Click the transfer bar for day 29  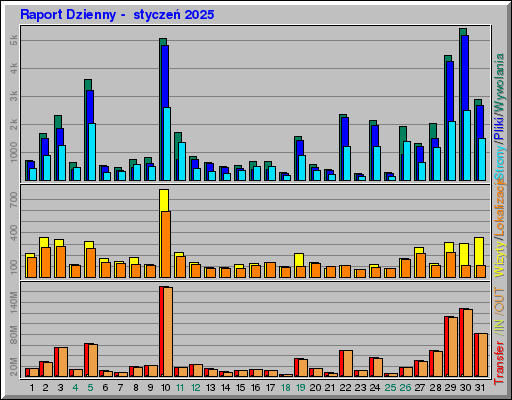(451, 347)
